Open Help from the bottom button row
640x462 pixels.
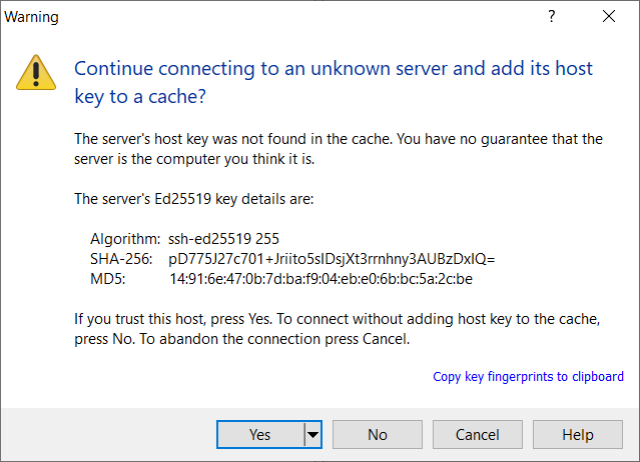coord(578,435)
